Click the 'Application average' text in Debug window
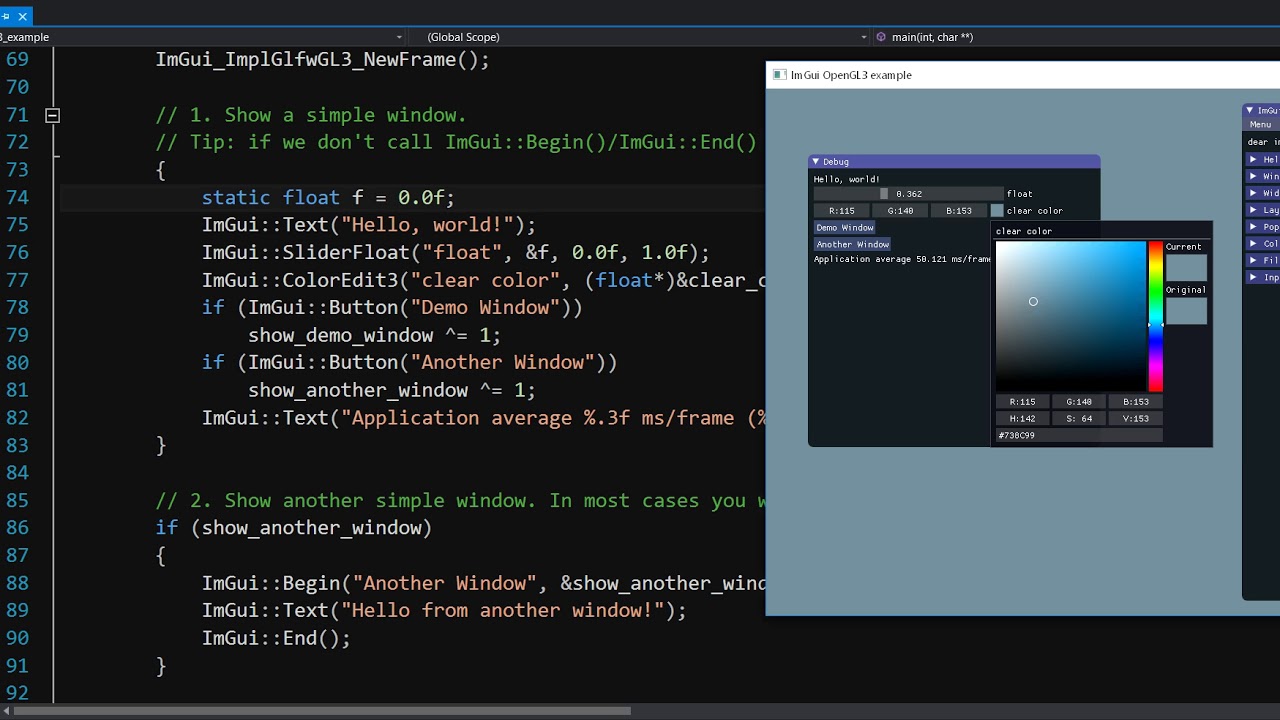Viewport: 1280px width, 720px height. point(902,260)
